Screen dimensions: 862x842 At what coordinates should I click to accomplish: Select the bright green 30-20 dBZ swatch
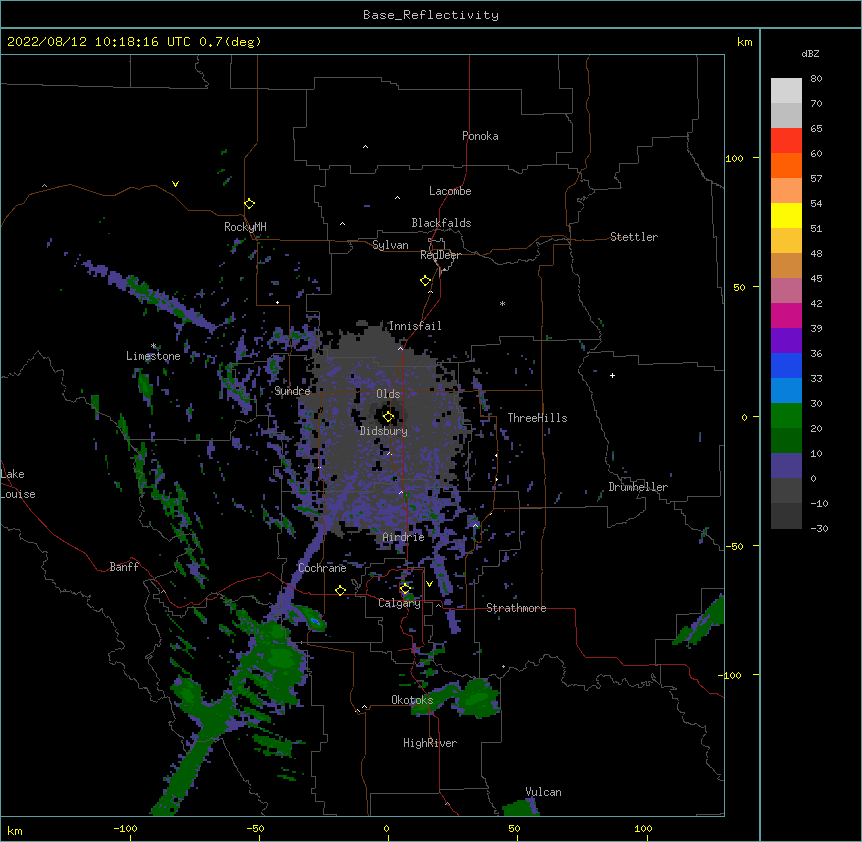coord(786,416)
